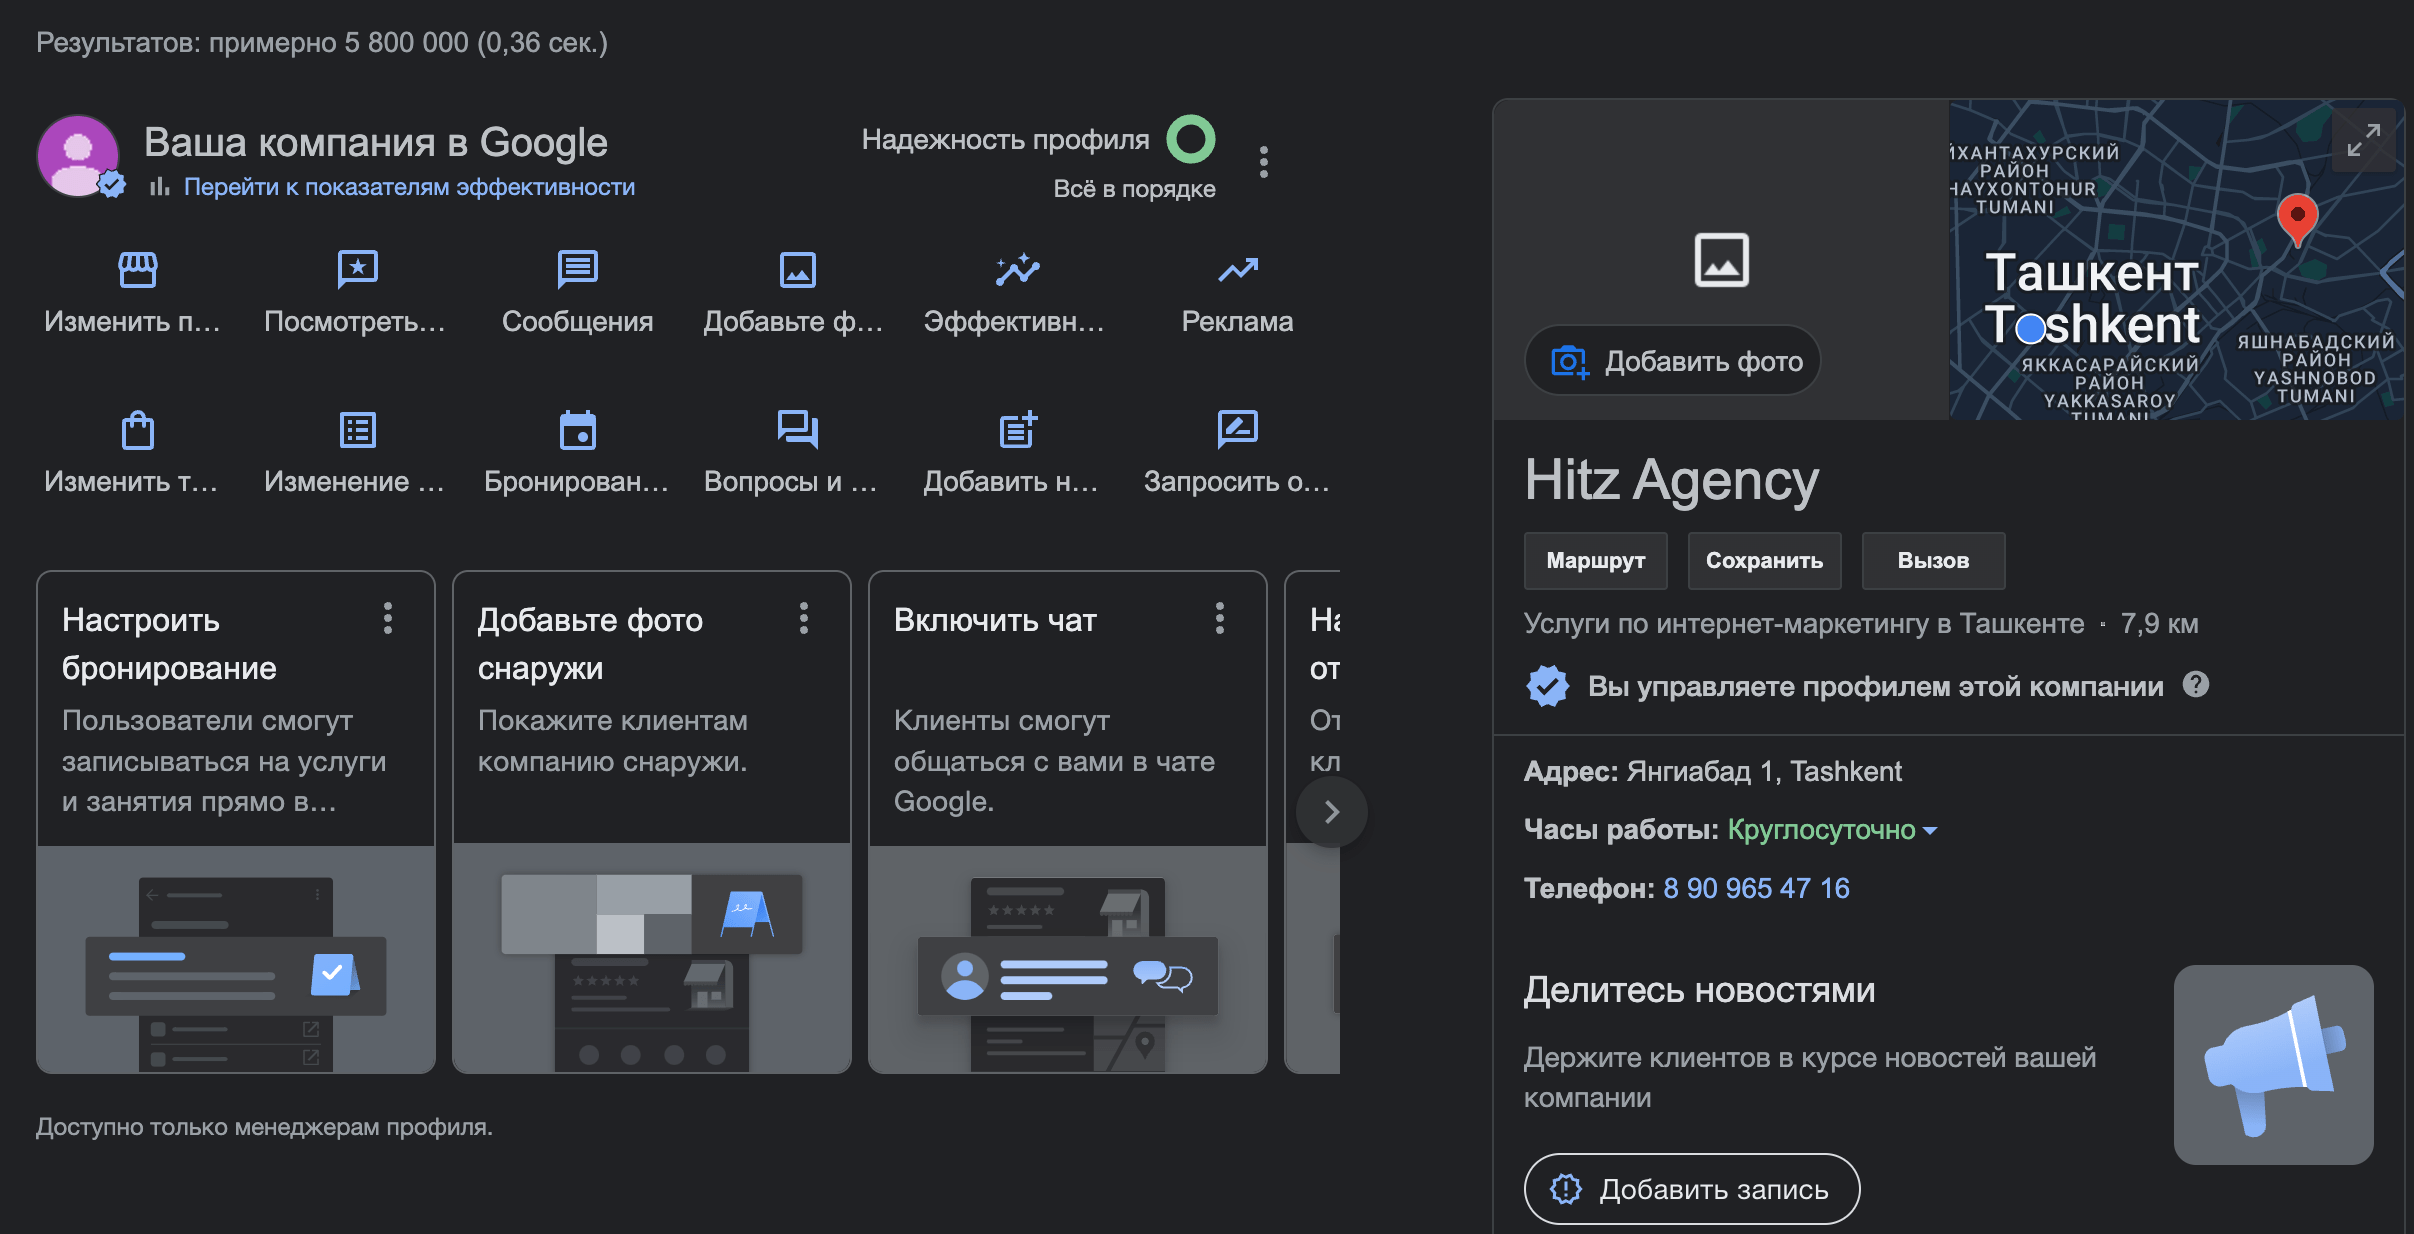Click the green profile strength circle
The width and height of the screenshot is (2414, 1234).
click(x=1191, y=139)
